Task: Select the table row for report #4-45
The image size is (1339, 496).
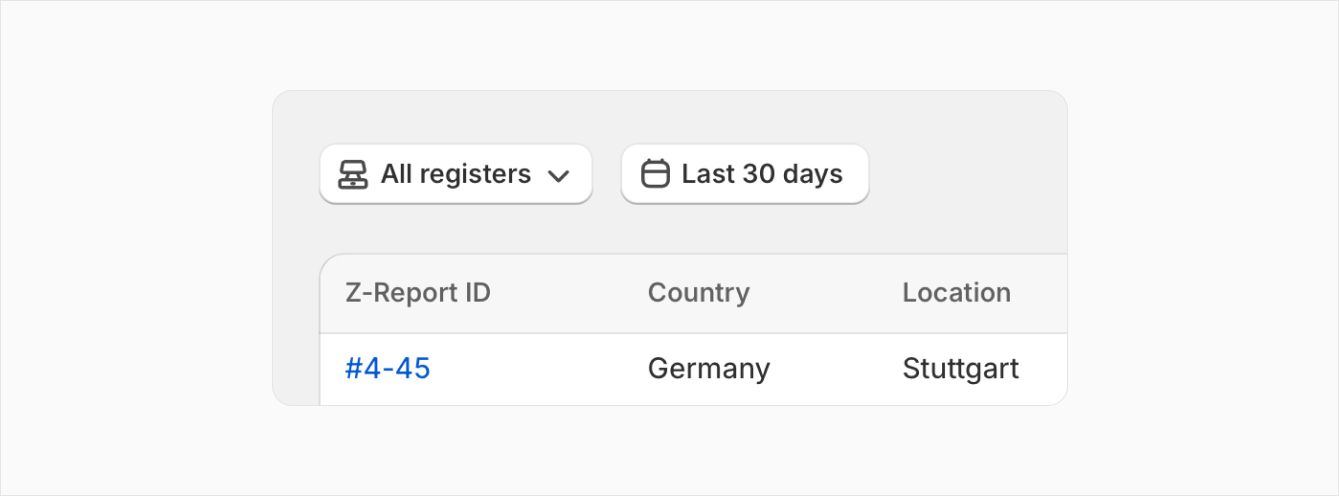Action: (x=694, y=369)
